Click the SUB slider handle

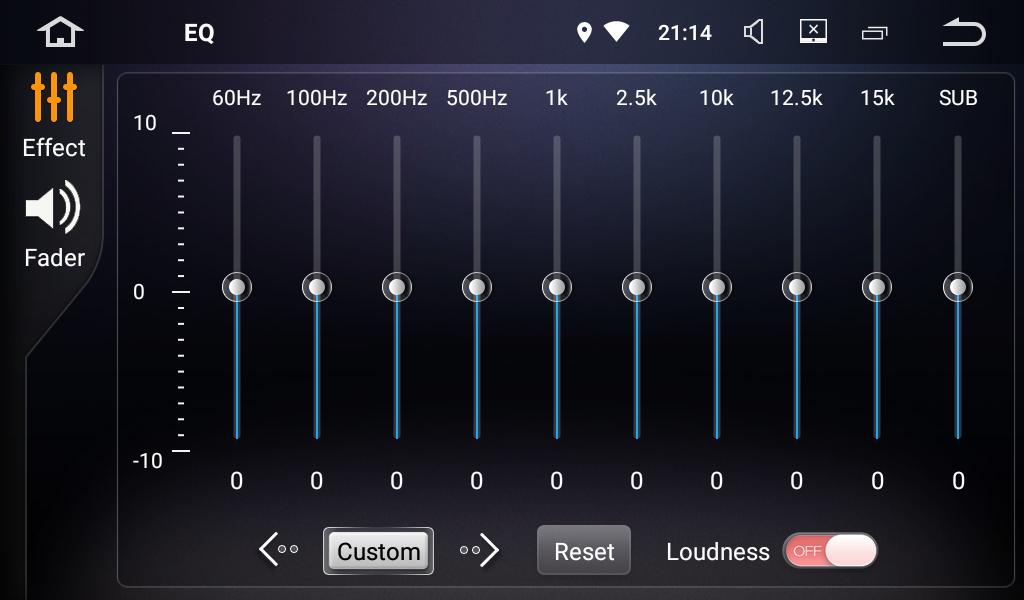(958, 288)
